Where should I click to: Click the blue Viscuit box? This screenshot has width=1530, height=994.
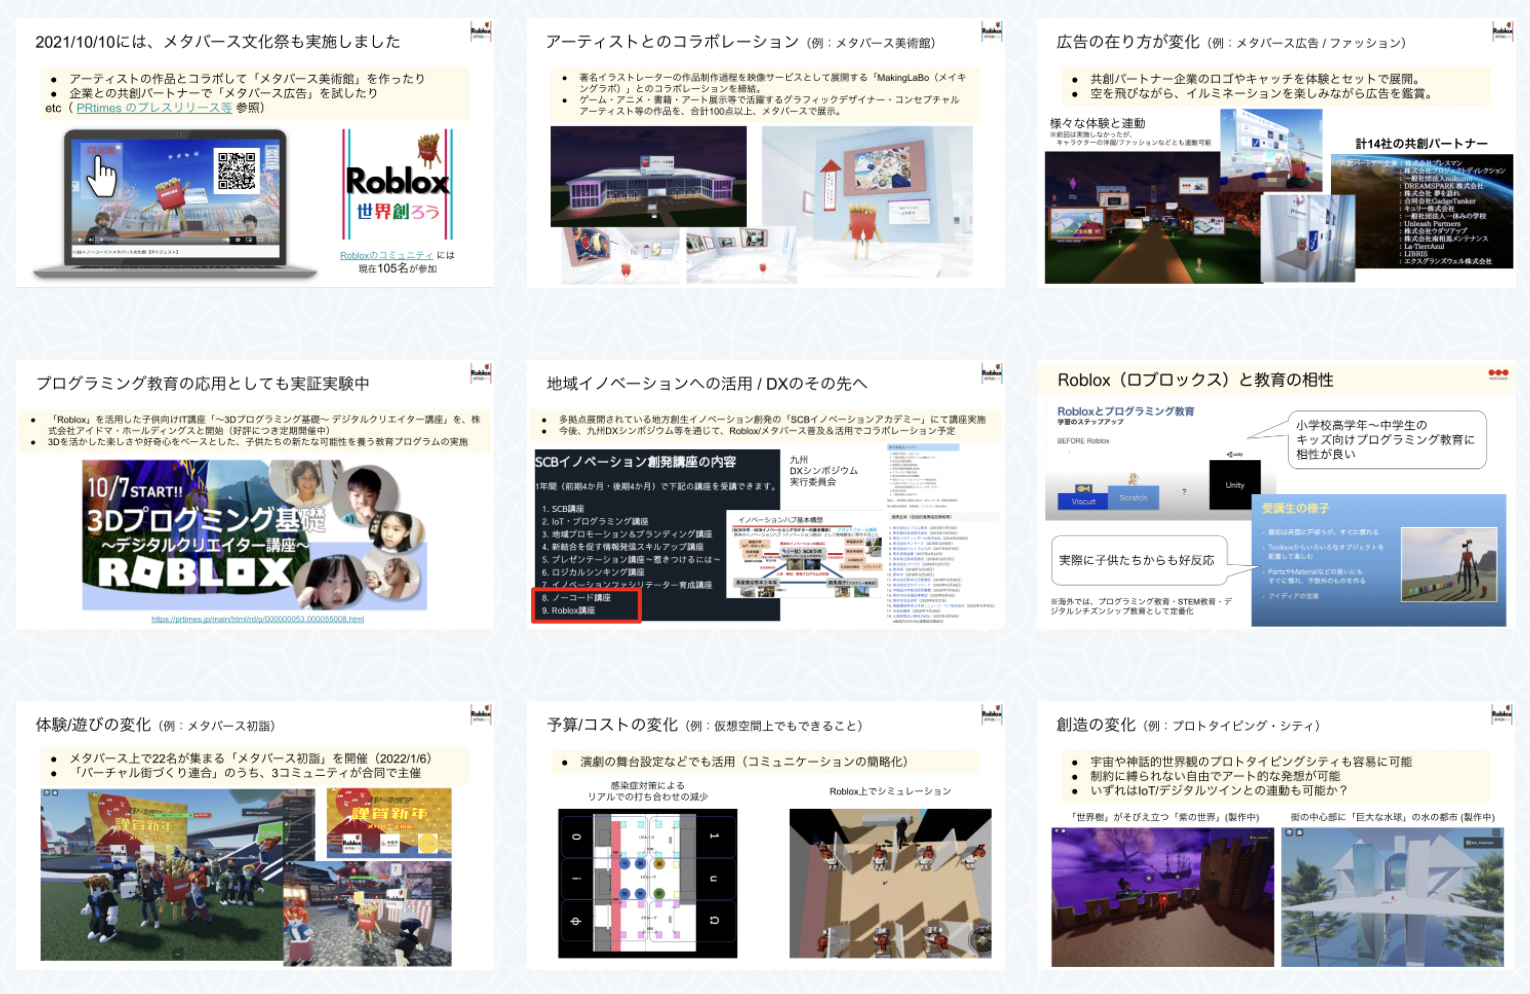[x=1083, y=501]
